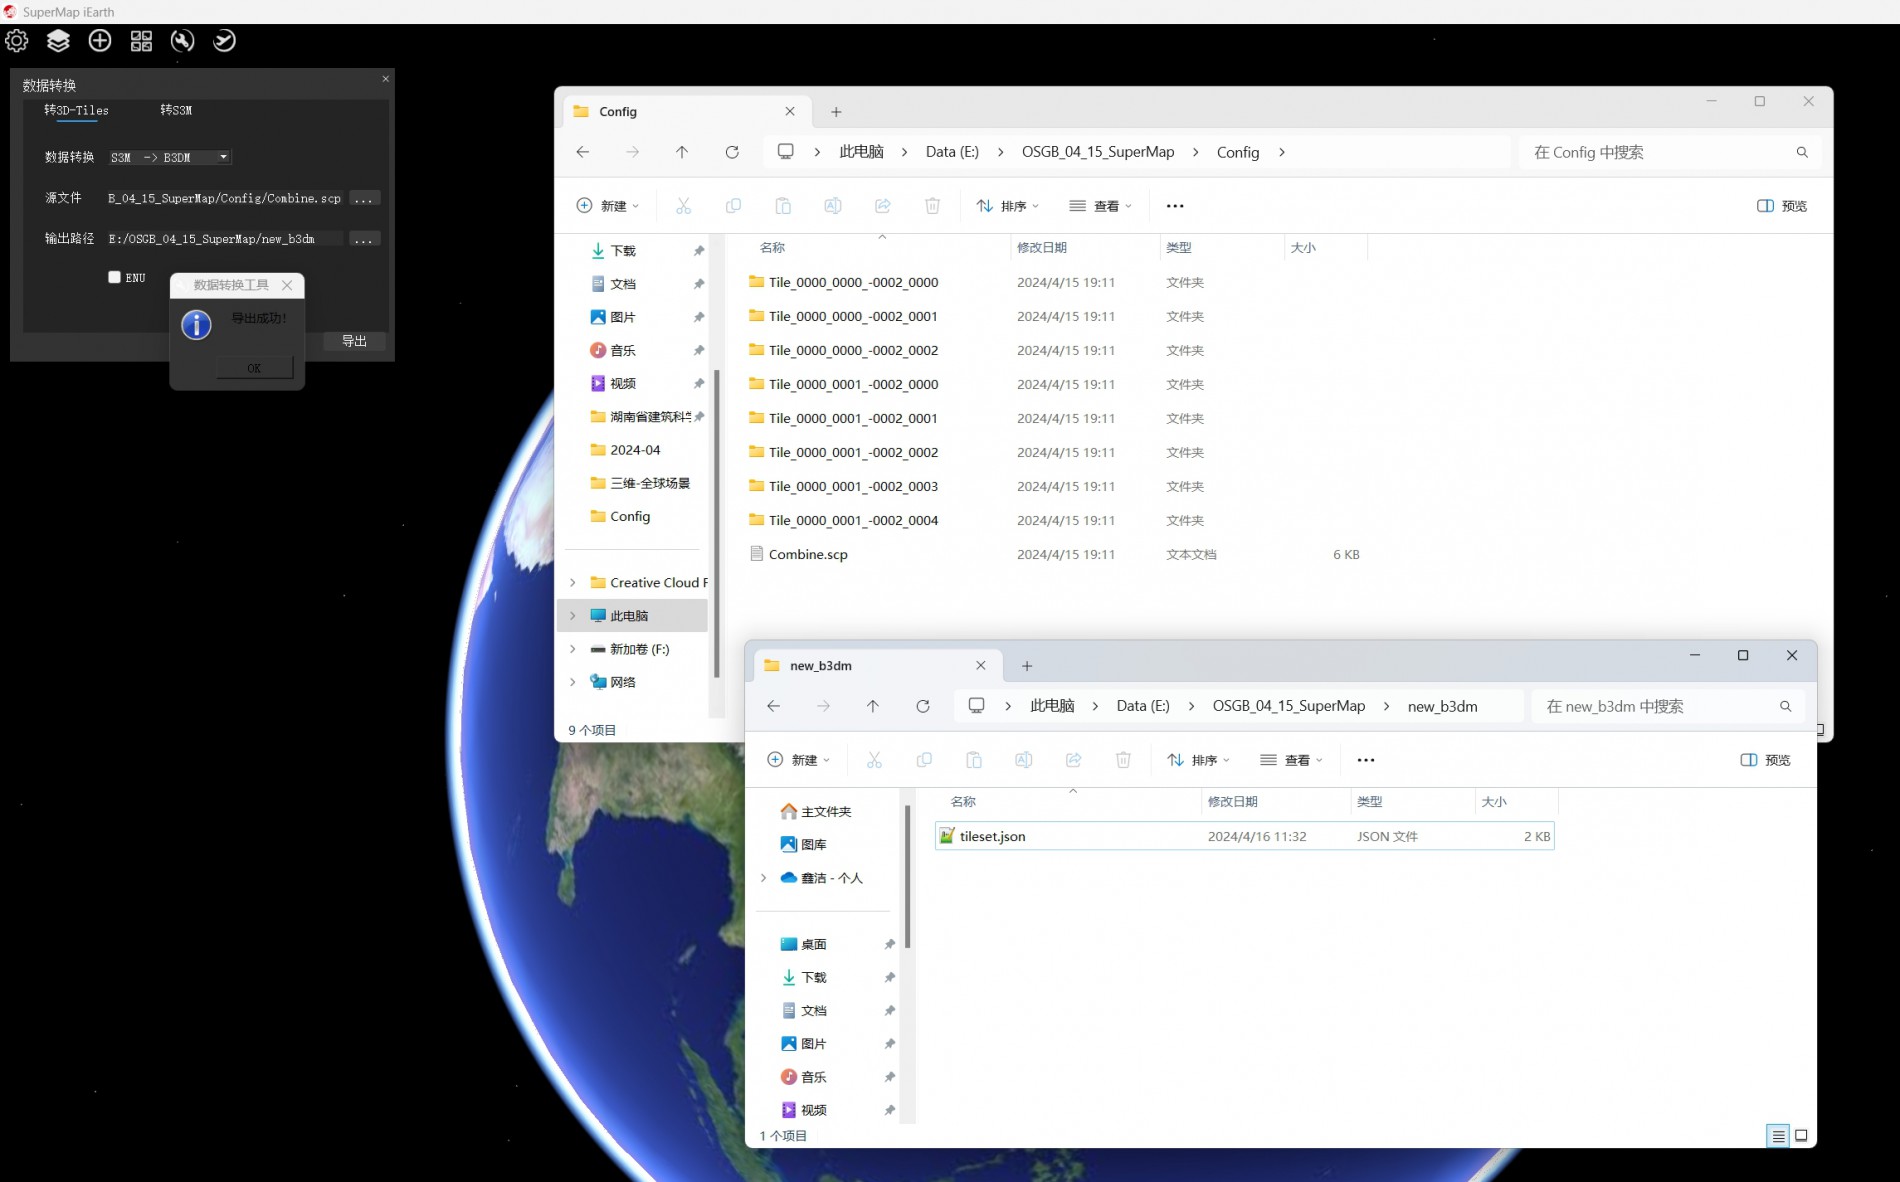This screenshot has height=1182, width=1900.
Task: Select the tileset.json file
Action: [x=1244, y=836]
